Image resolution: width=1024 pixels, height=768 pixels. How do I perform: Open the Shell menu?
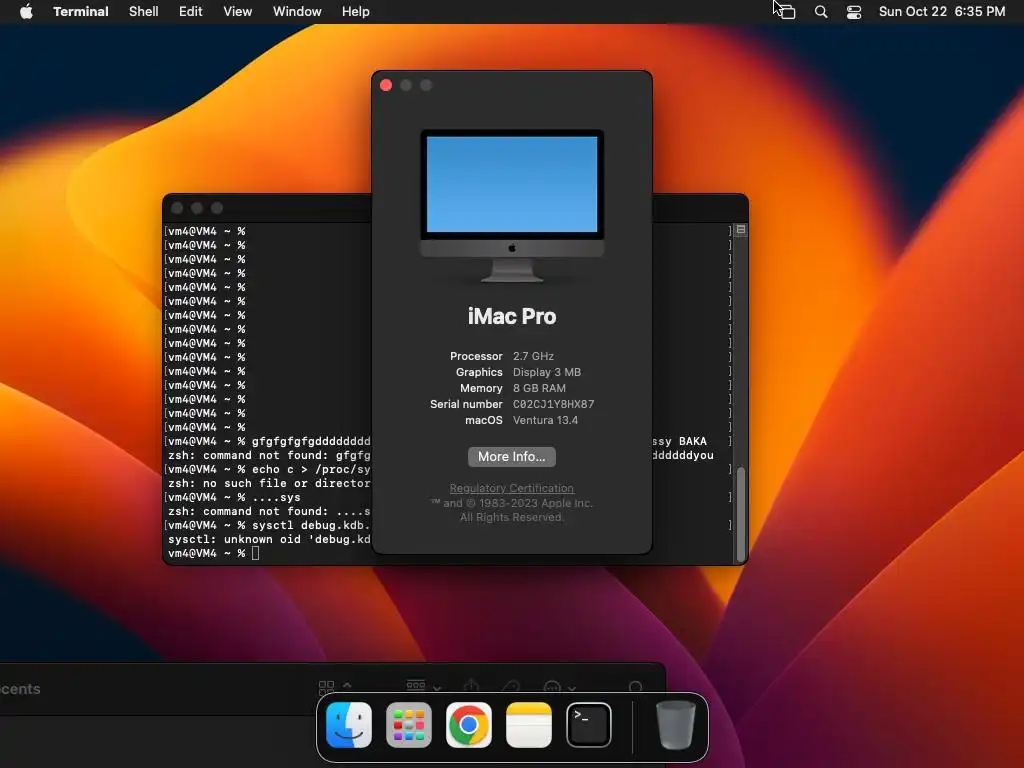tap(144, 11)
